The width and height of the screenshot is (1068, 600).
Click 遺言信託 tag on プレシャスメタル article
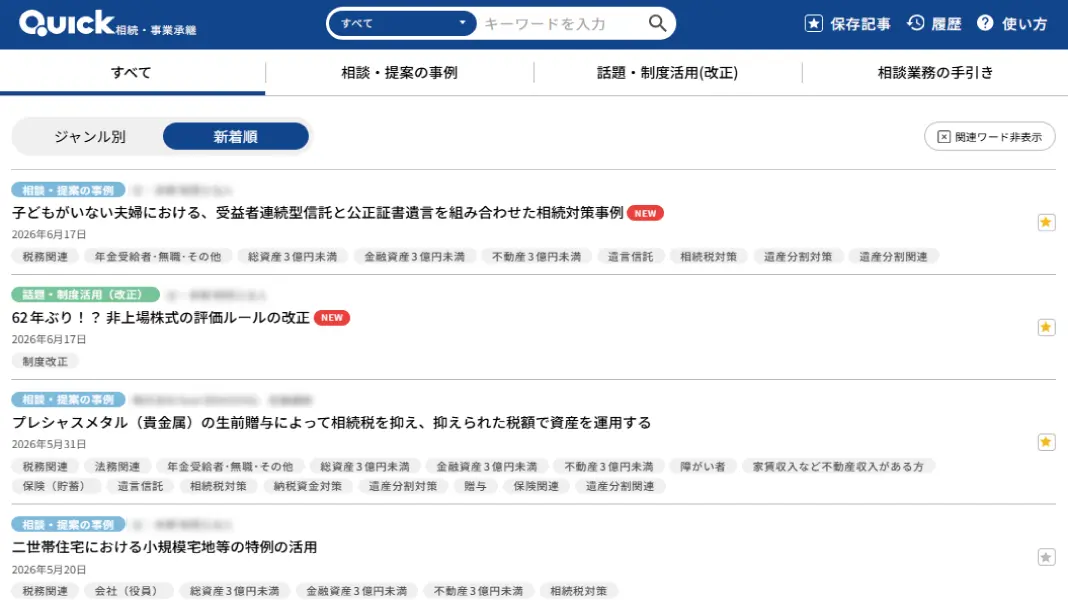pyautogui.click(x=140, y=486)
